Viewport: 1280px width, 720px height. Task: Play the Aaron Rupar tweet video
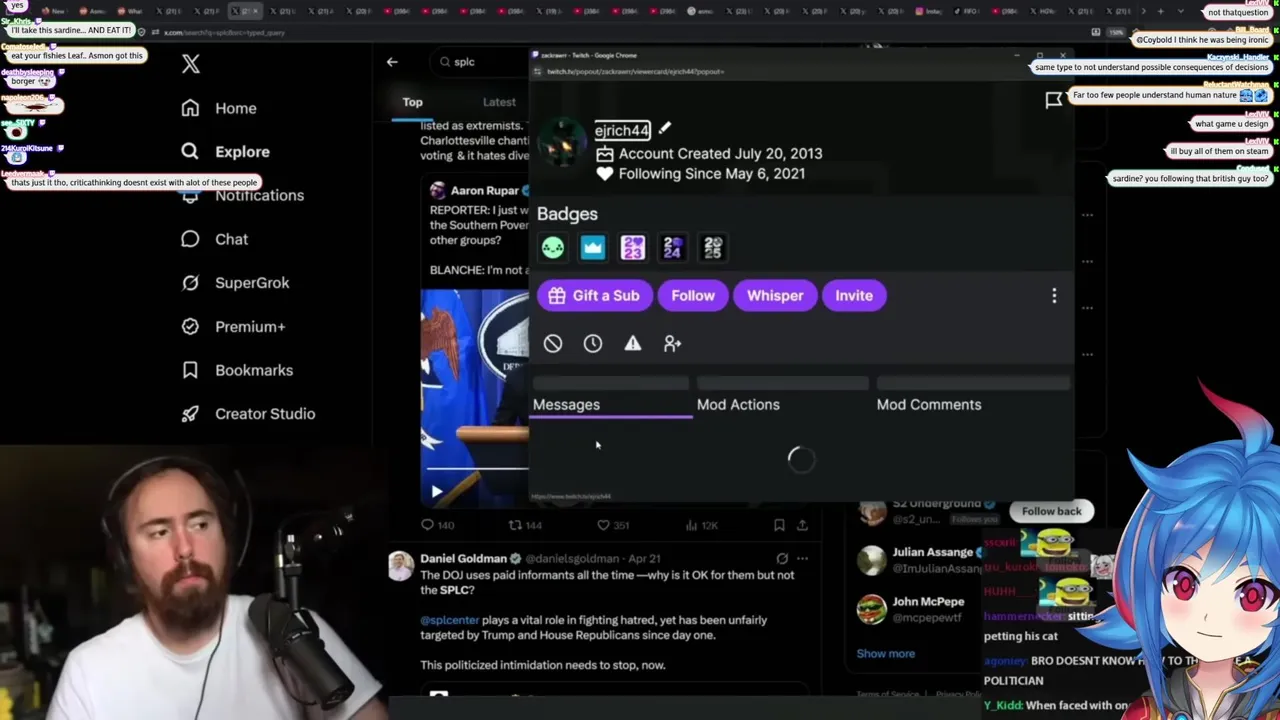[x=436, y=491]
